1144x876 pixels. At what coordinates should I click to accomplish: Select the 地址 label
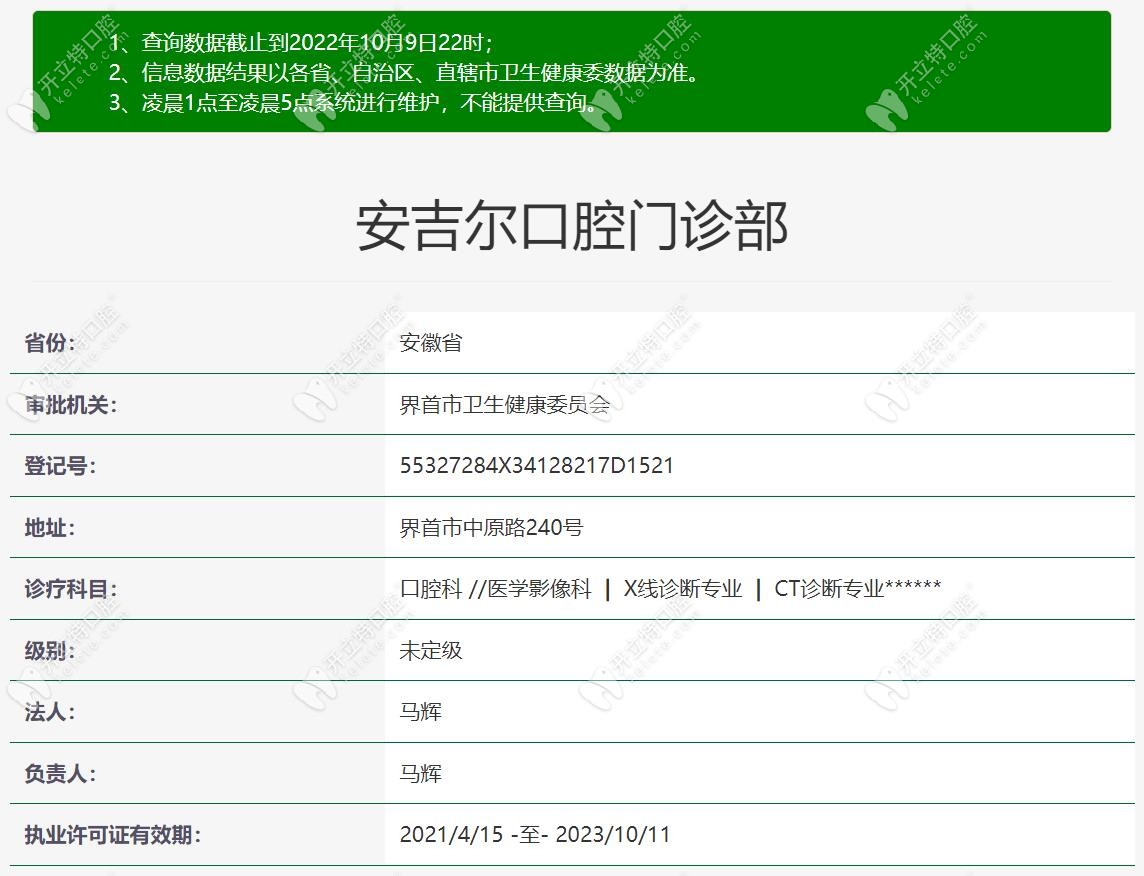[50, 527]
